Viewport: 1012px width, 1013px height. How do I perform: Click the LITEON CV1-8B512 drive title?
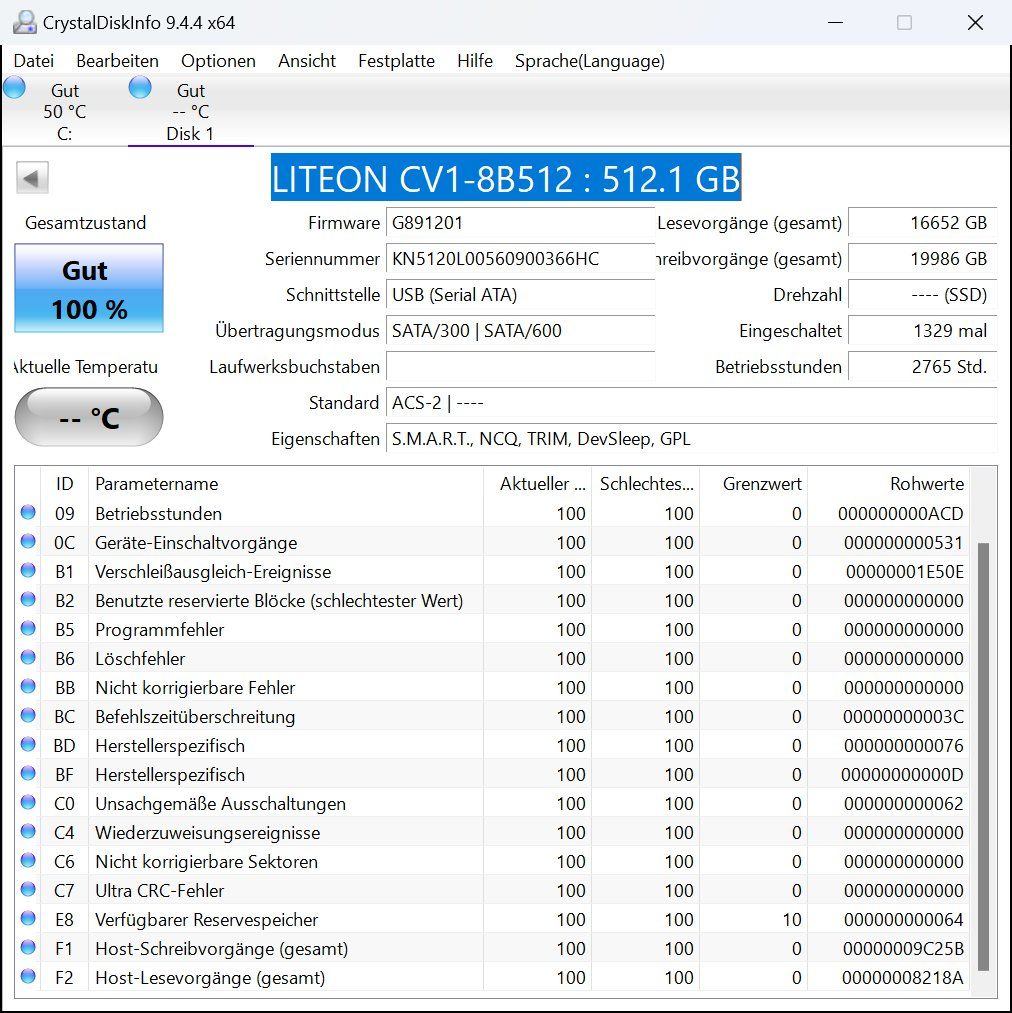coord(505,178)
